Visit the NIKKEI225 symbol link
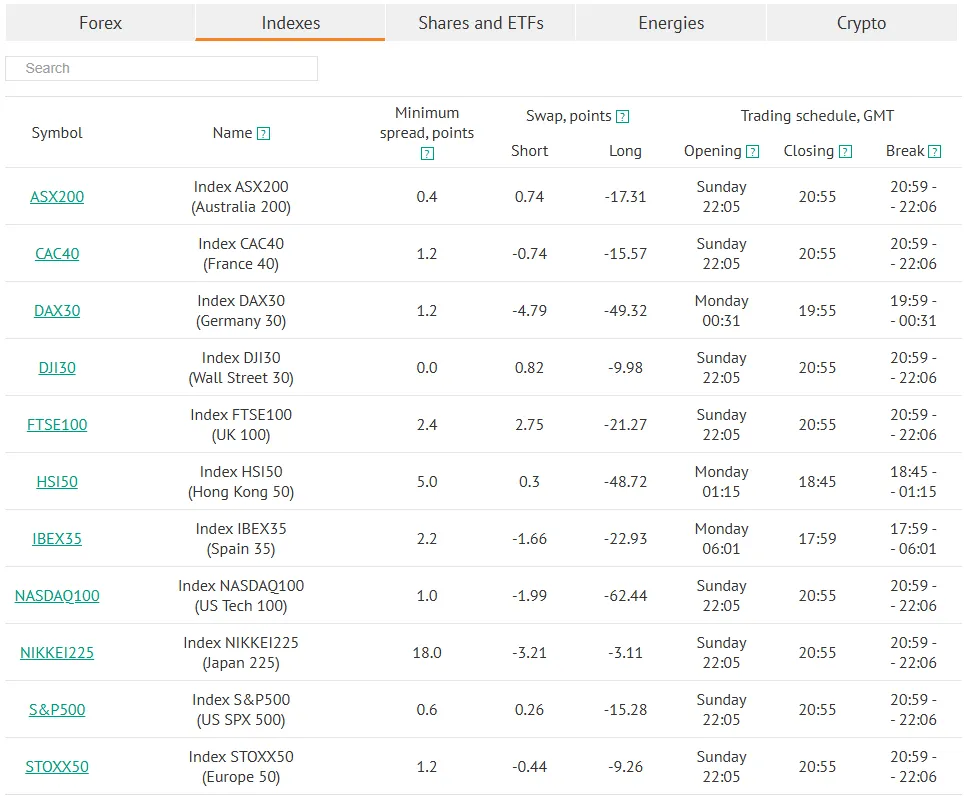The width and height of the screenshot is (969, 800). 57,653
